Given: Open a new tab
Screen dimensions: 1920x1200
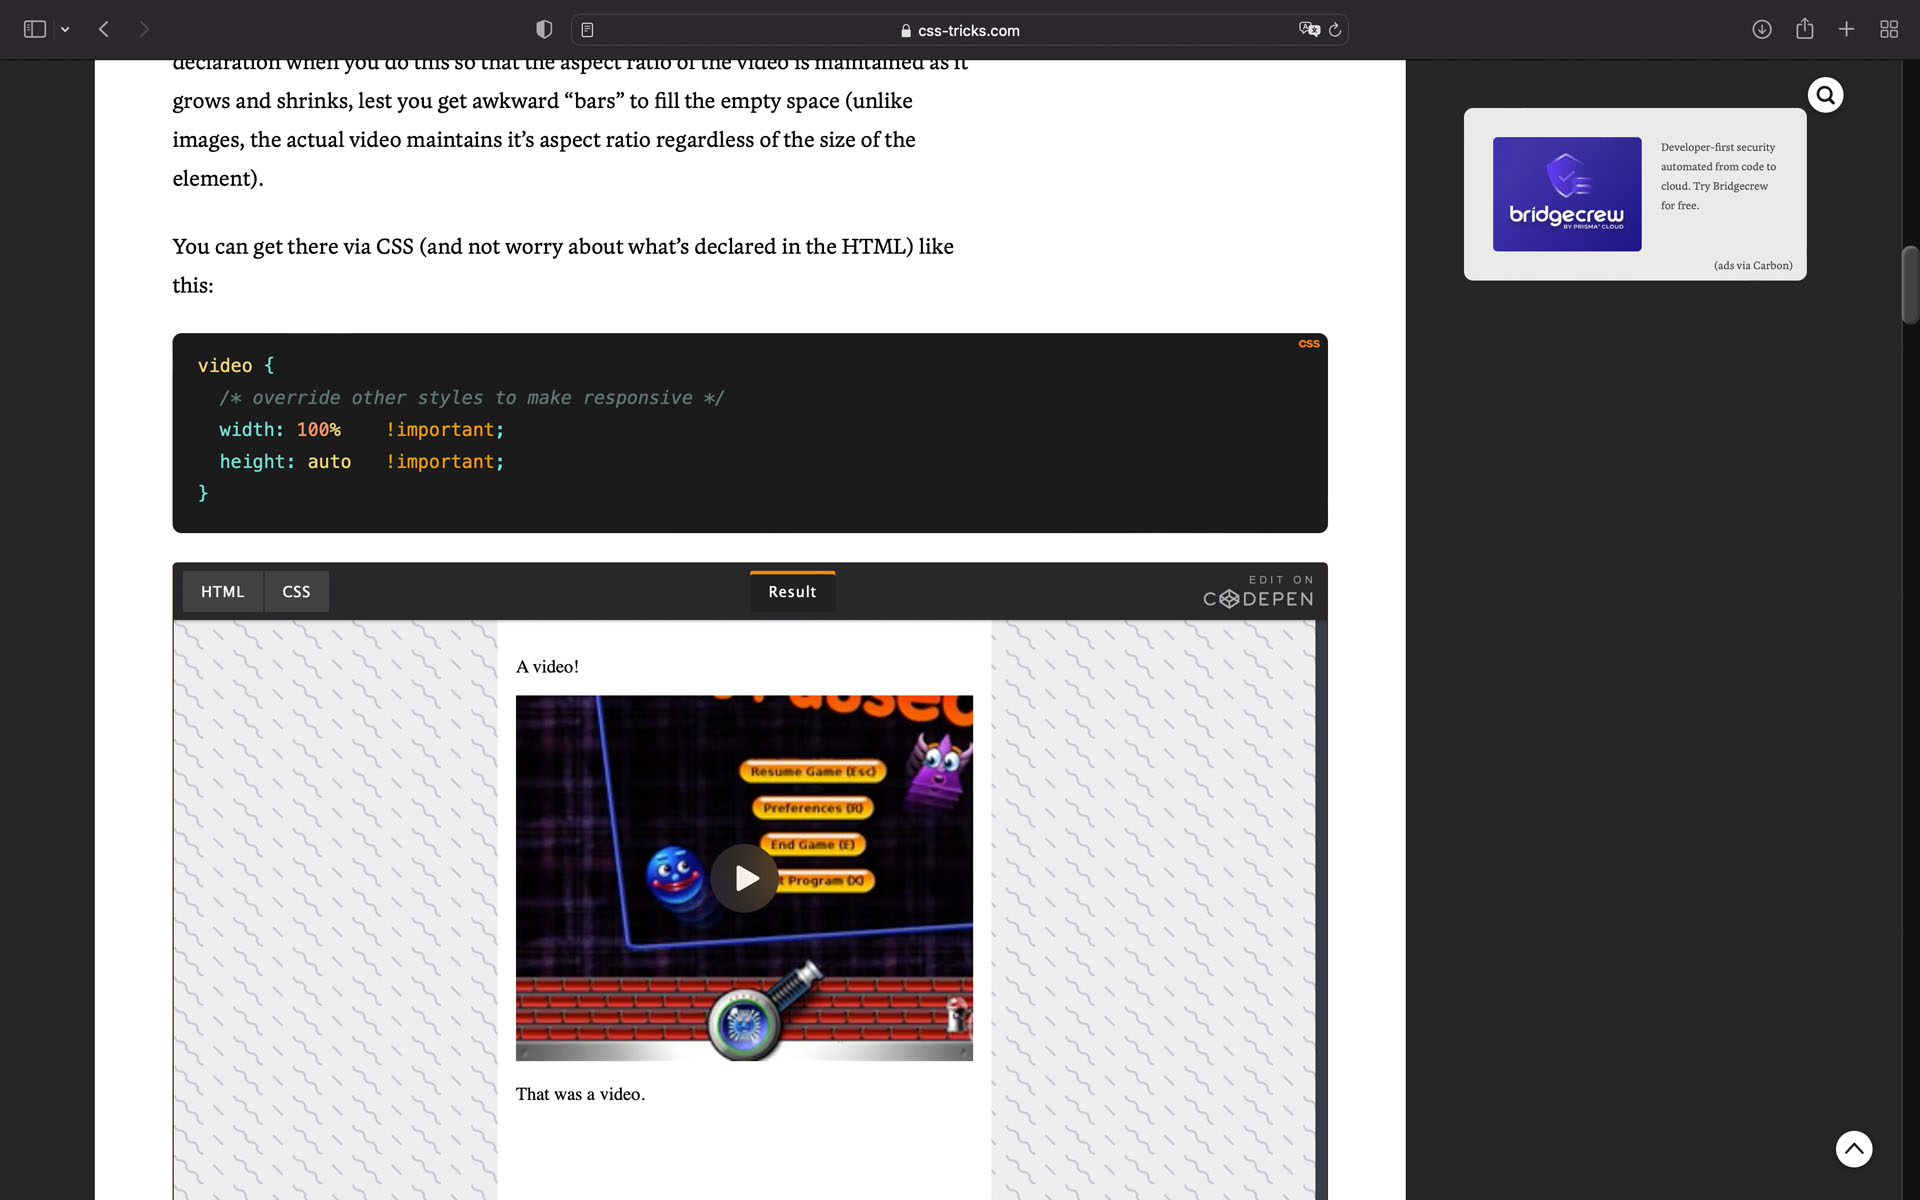Looking at the screenshot, I should tap(1846, 30).
